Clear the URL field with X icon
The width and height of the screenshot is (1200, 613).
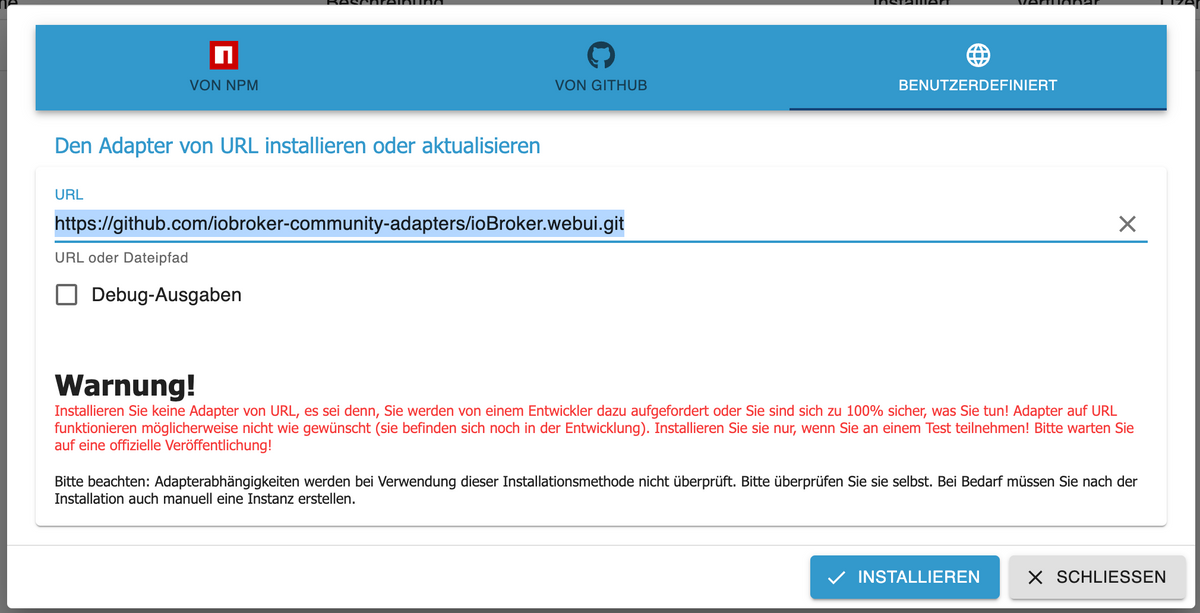(x=1127, y=224)
